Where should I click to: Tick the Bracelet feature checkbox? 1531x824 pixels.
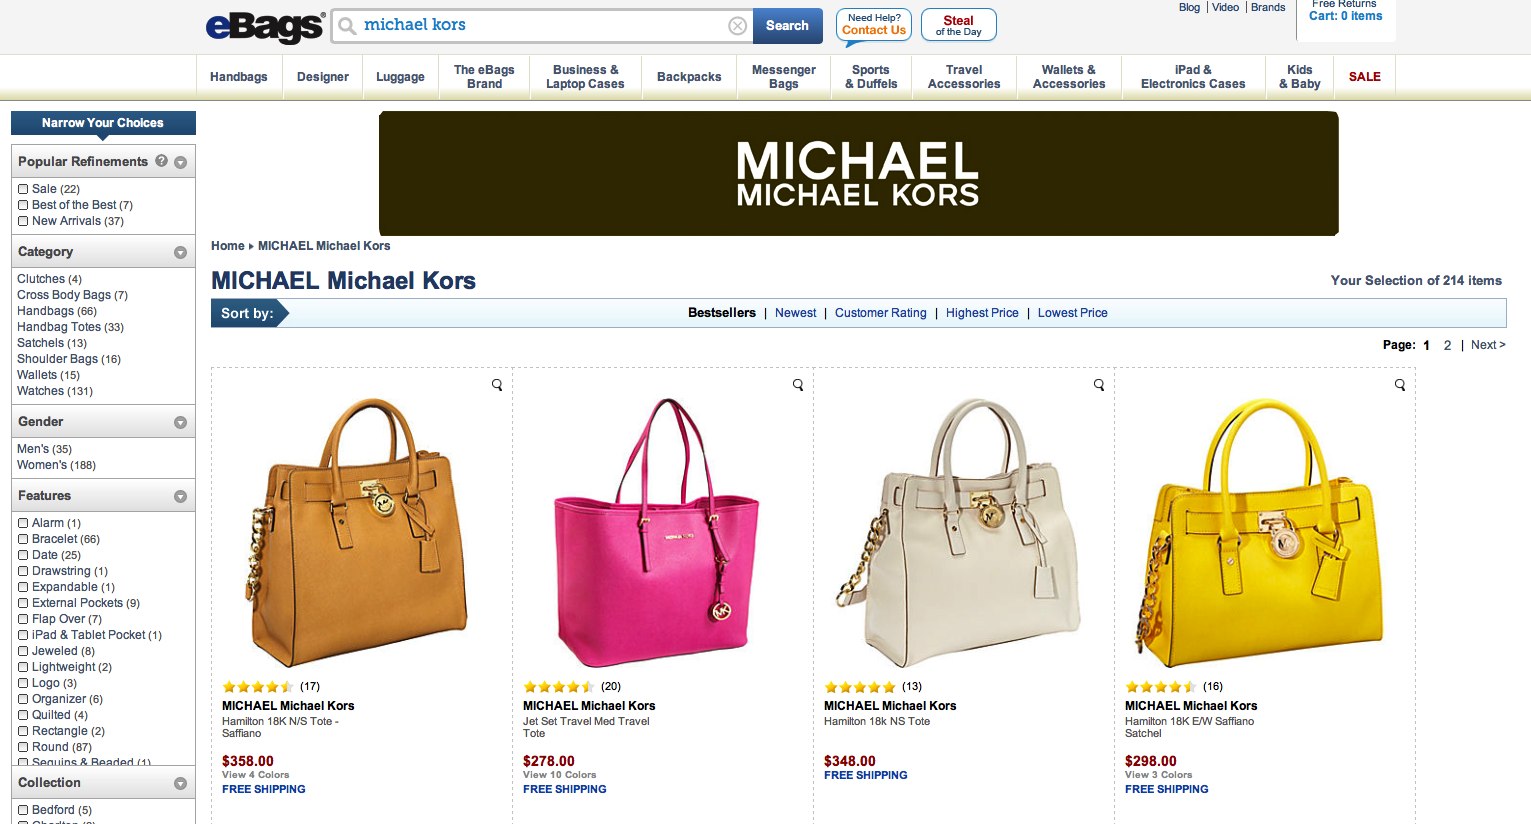23,539
